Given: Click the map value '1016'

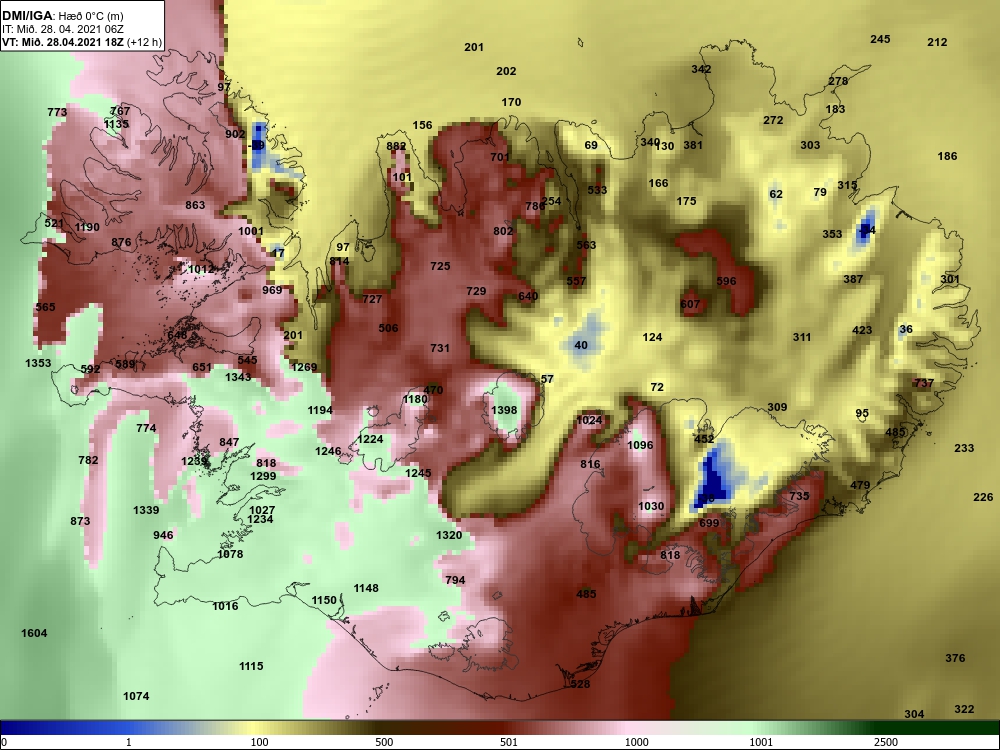Looking at the screenshot, I should tap(225, 607).
